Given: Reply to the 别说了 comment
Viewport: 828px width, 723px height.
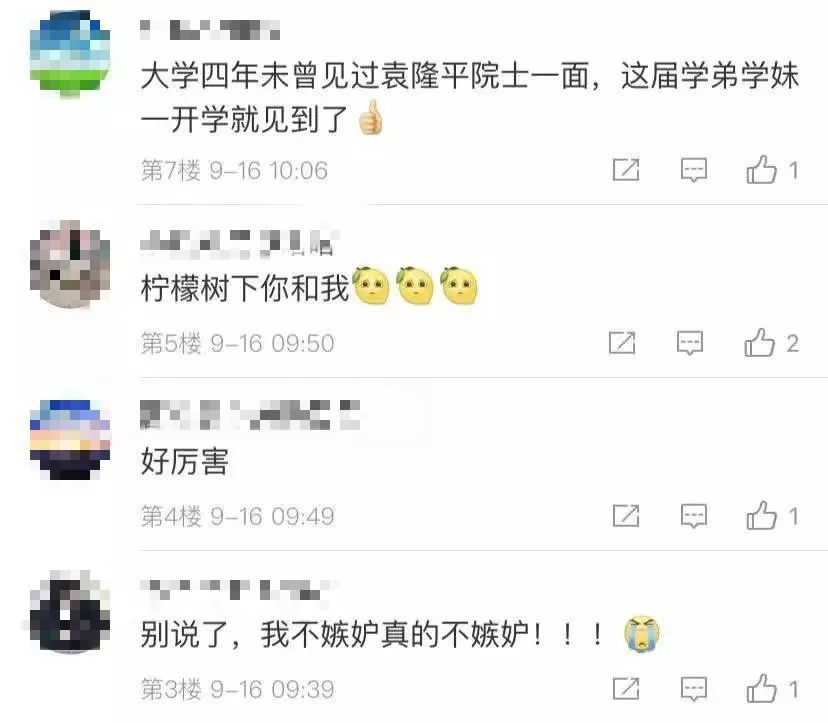Looking at the screenshot, I should (693, 689).
